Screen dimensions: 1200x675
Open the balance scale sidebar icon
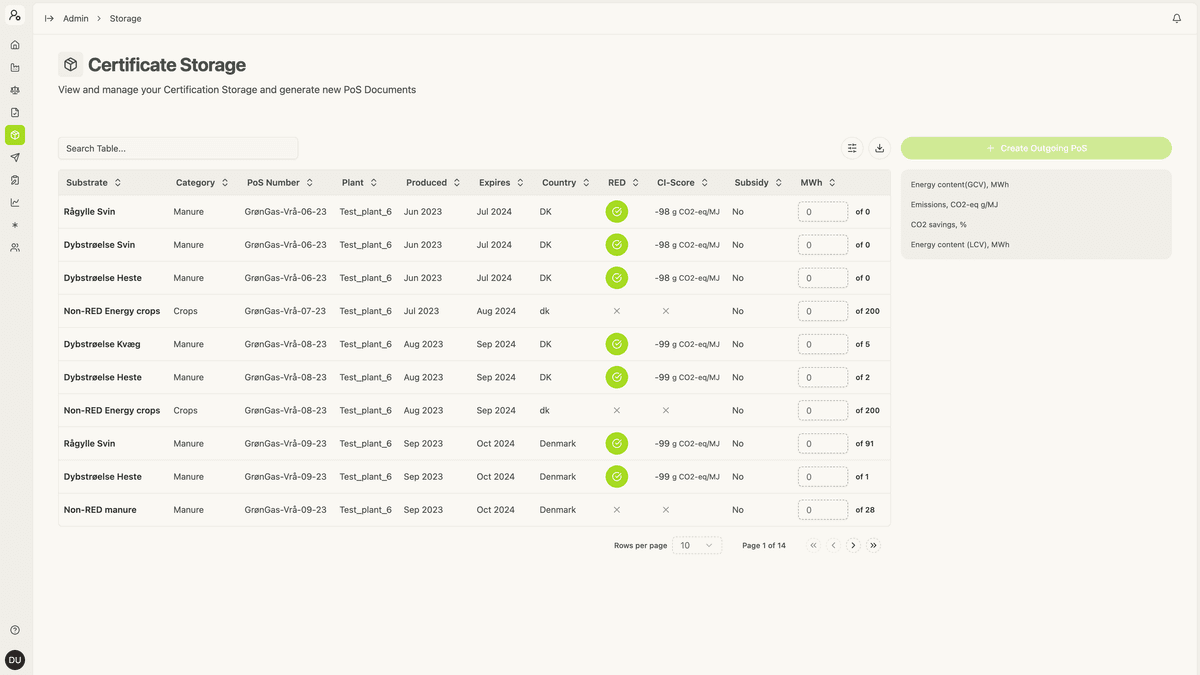(15, 90)
